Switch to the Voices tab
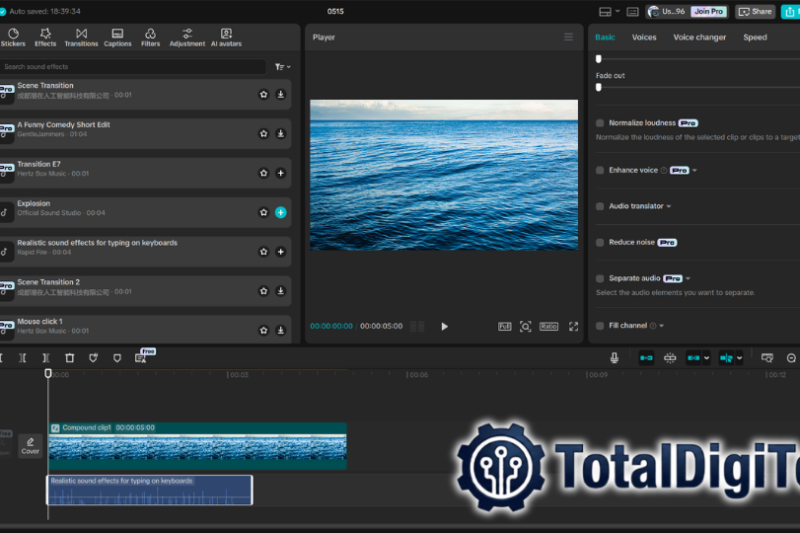This screenshot has height=533, width=800. click(644, 37)
